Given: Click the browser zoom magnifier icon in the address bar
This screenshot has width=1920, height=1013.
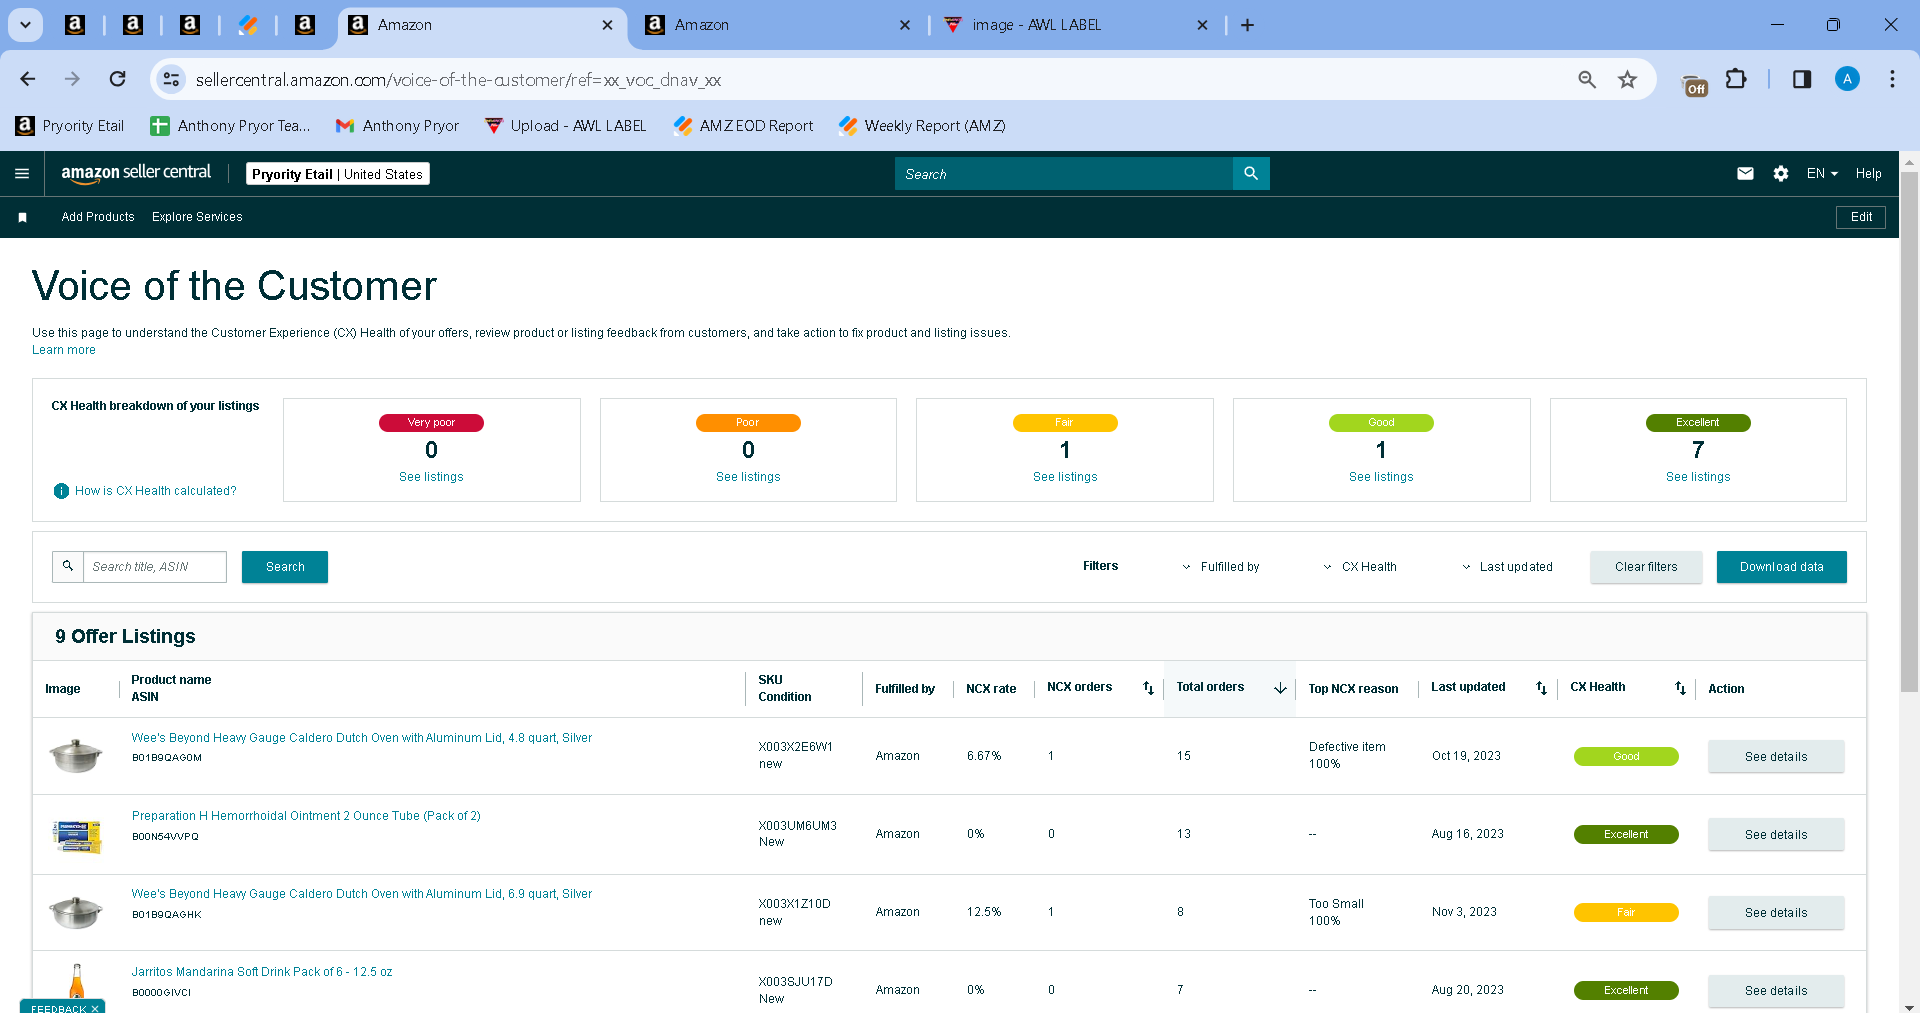Looking at the screenshot, I should tap(1587, 79).
